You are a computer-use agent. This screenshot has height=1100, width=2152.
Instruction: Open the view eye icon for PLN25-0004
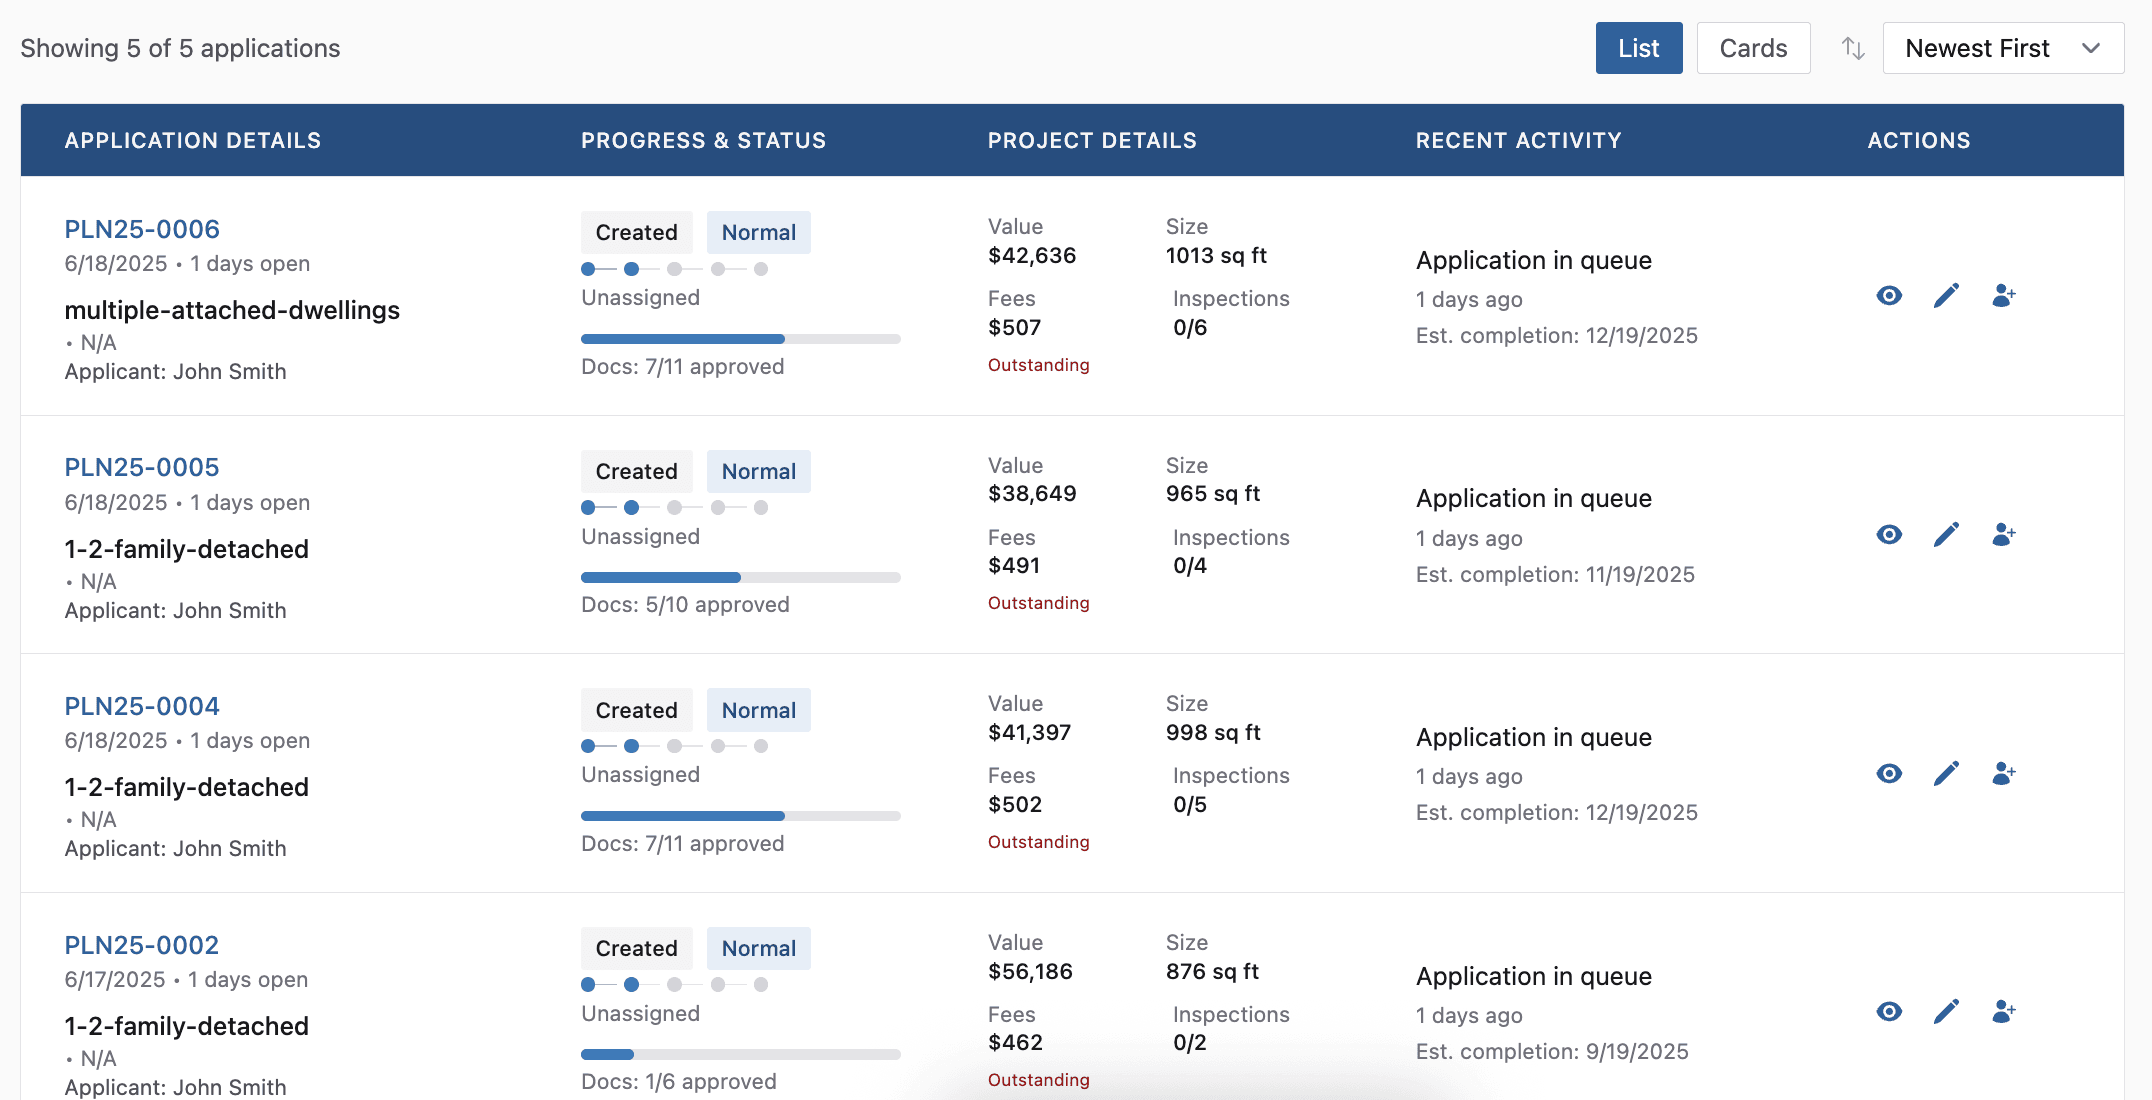point(1888,773)
